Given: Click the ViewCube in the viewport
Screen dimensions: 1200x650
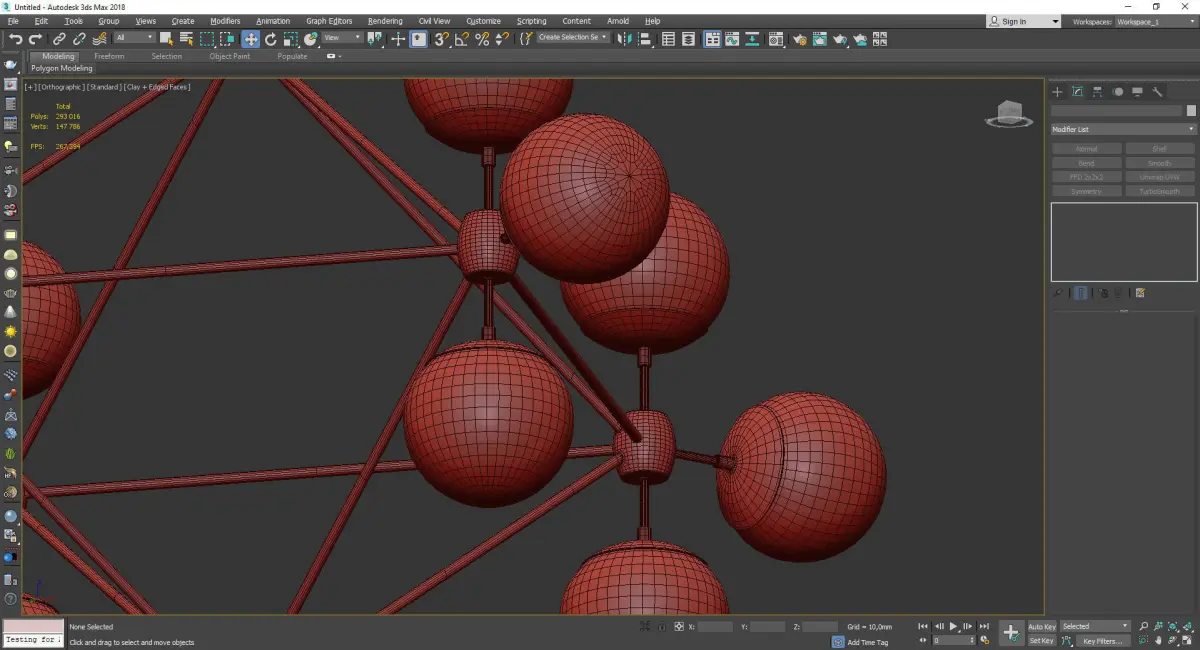Looking at the screenshot, I should pos(1009,114).
